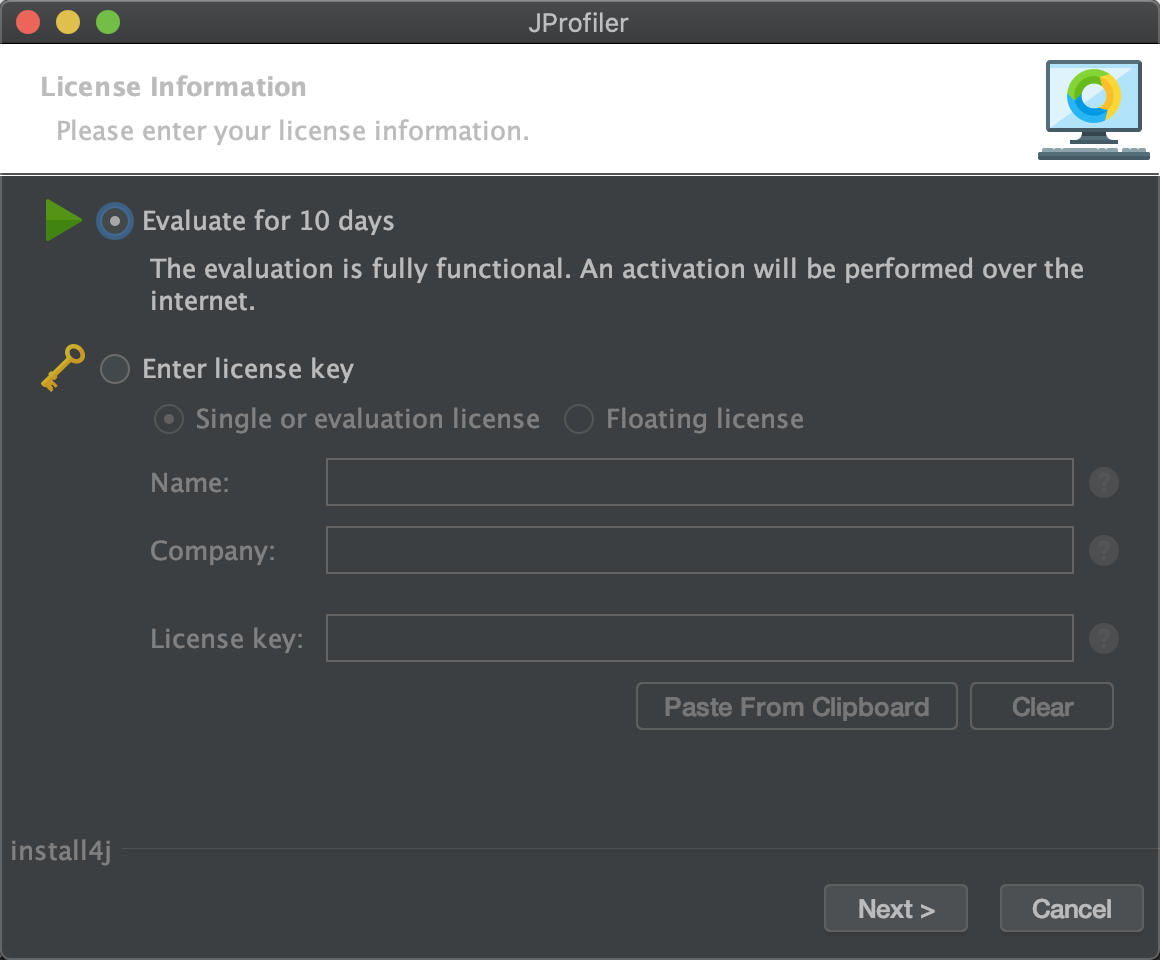The width and height of the screenshot is (1160, 960).
Task: Click the evaluation is fully functional description
Action: (x=616, y=285)
